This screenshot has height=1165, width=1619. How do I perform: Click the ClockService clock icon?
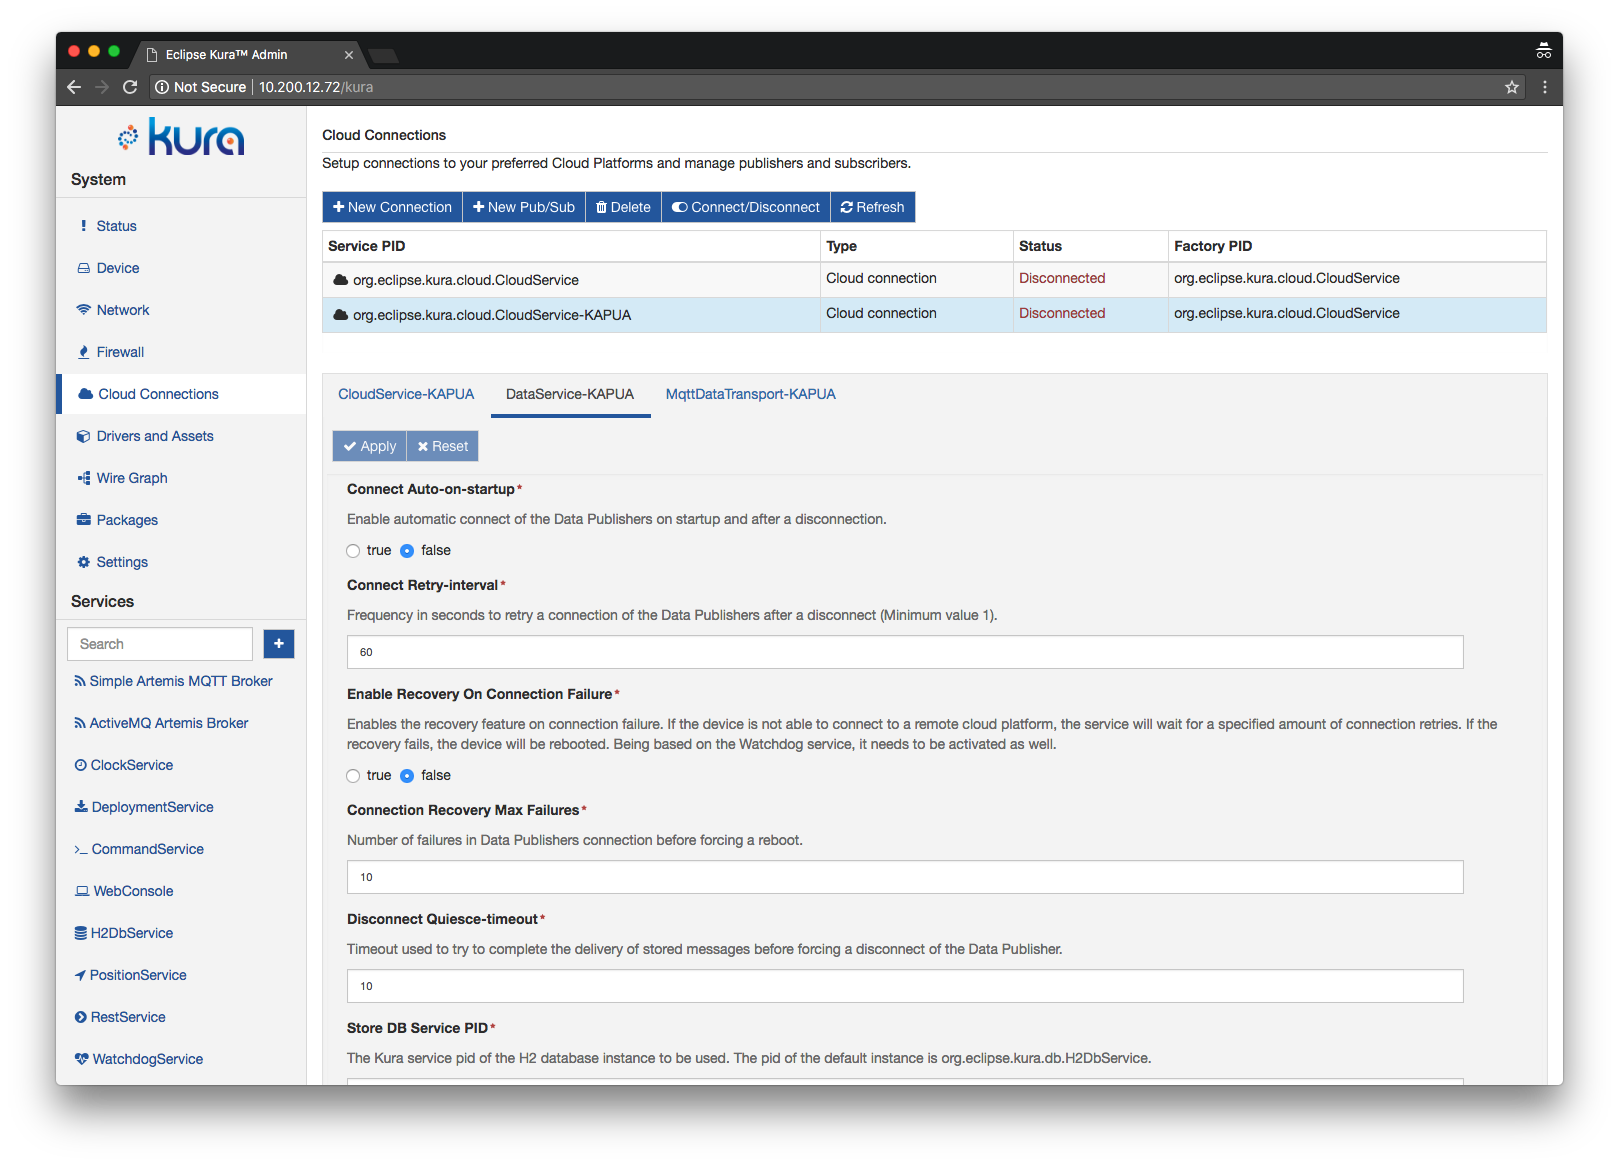click(81, 765)
